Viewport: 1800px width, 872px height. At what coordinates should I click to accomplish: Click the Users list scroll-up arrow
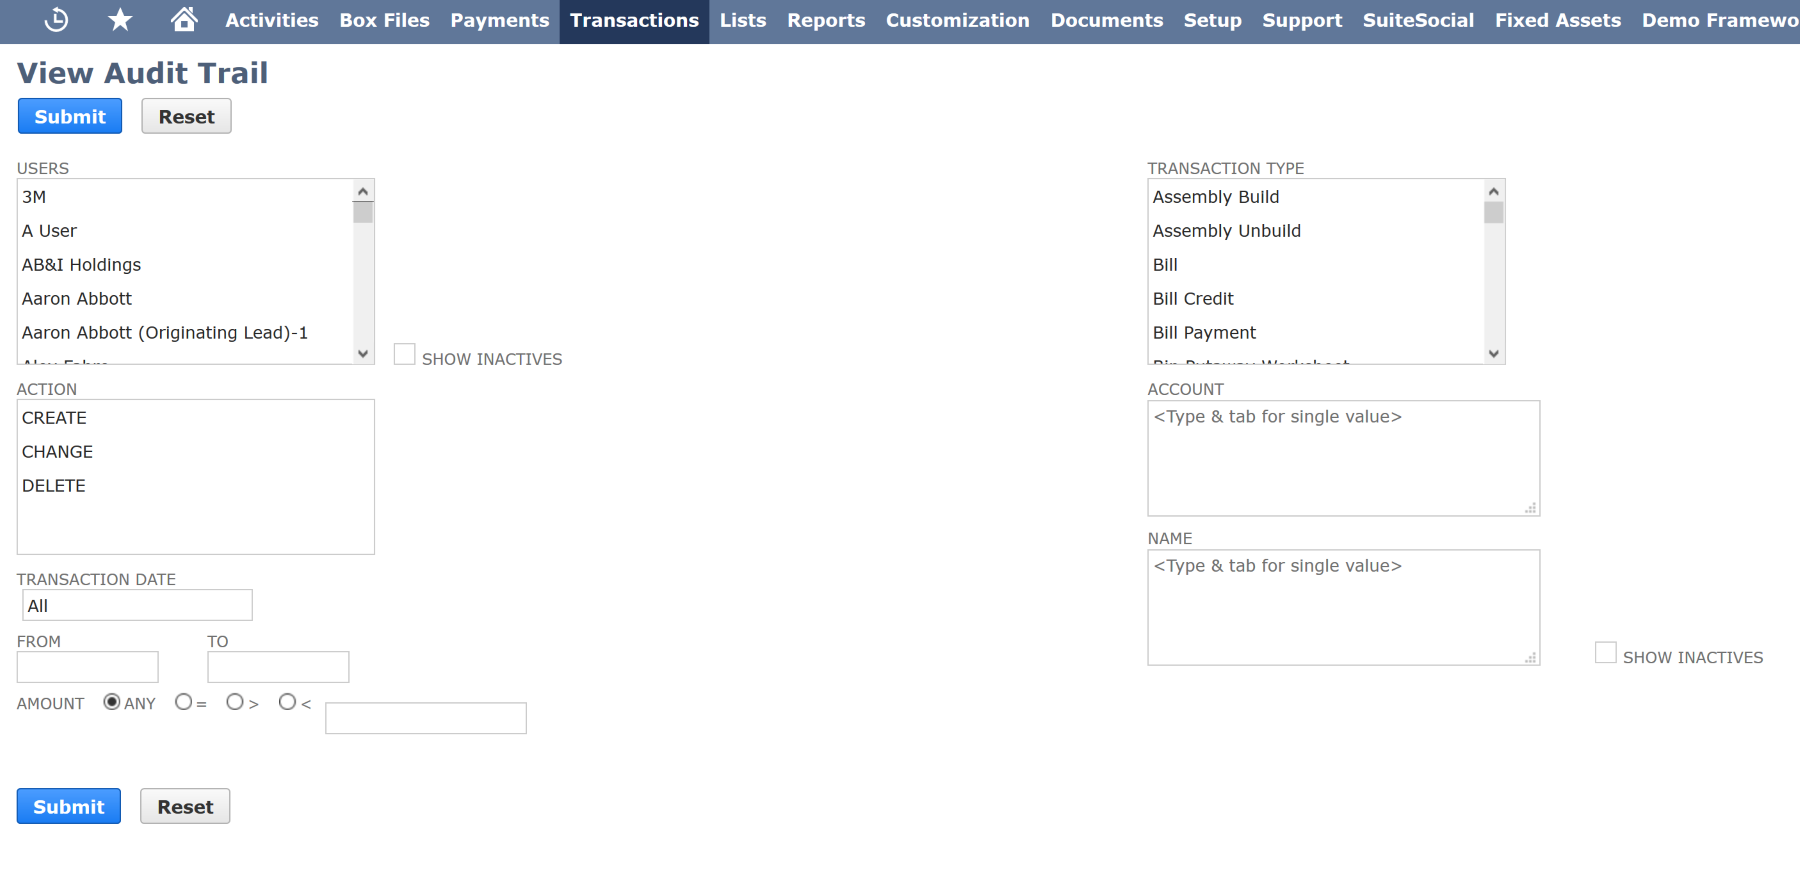[x=363, y=191]
